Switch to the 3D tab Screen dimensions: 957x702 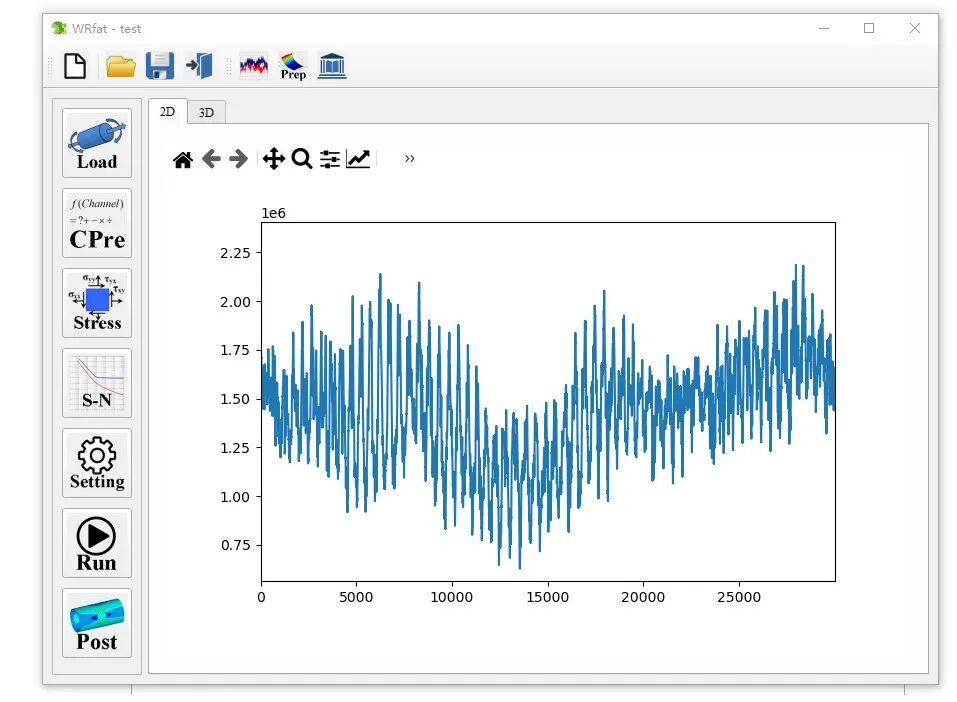[206, 112]
